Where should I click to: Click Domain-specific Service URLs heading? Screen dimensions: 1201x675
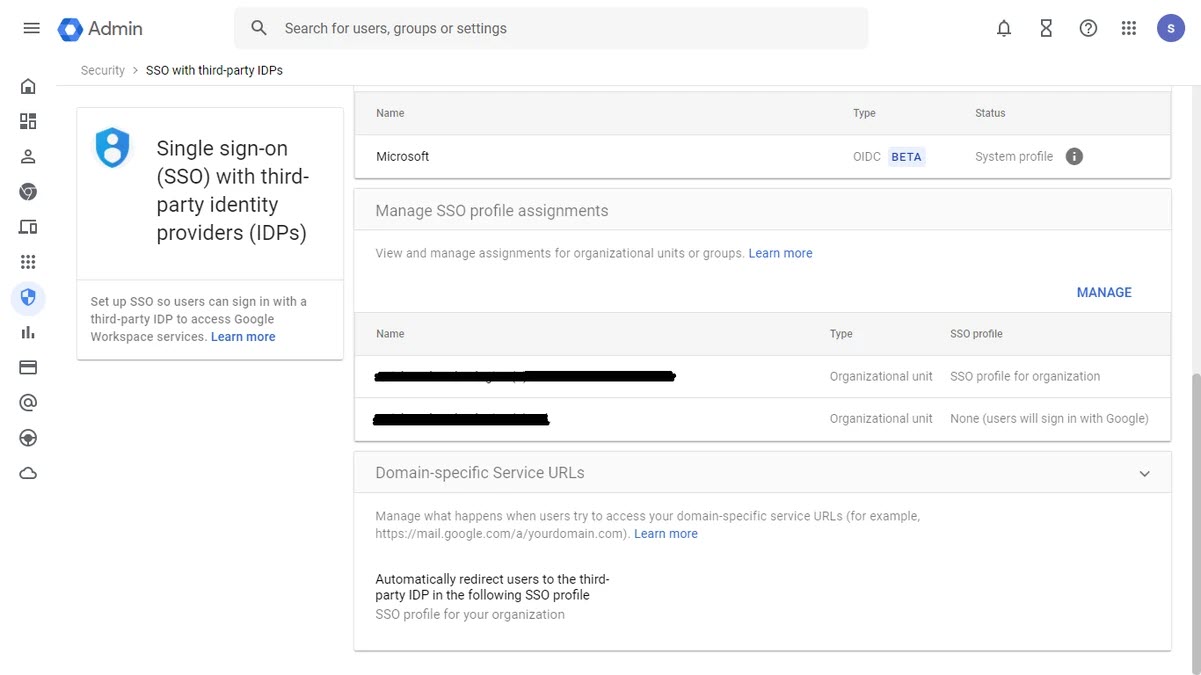click(x=480, y=473)
